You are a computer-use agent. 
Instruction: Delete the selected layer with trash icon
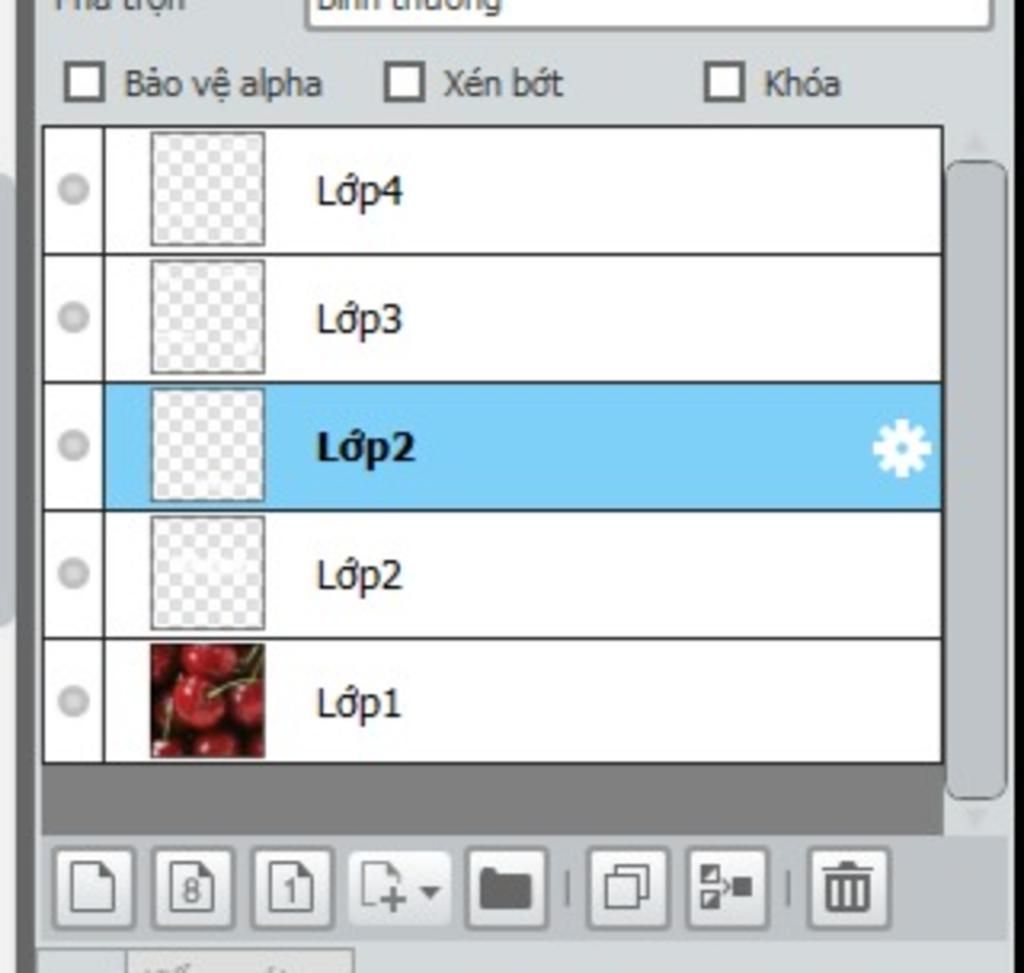(848, 888)
